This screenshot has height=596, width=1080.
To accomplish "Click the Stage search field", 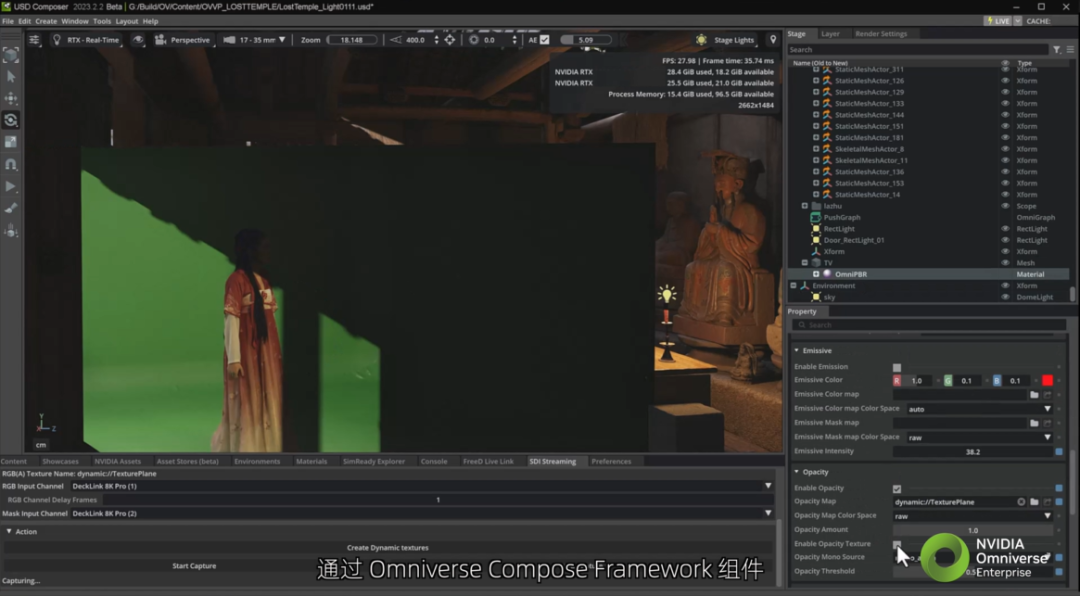I will 918,50.
